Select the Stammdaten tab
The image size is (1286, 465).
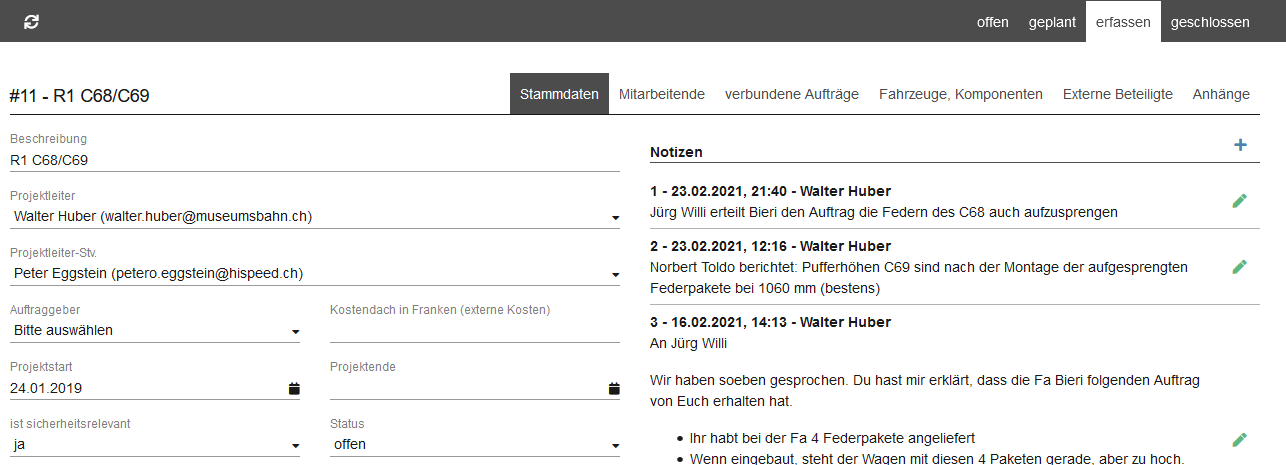tap(559, 94)
